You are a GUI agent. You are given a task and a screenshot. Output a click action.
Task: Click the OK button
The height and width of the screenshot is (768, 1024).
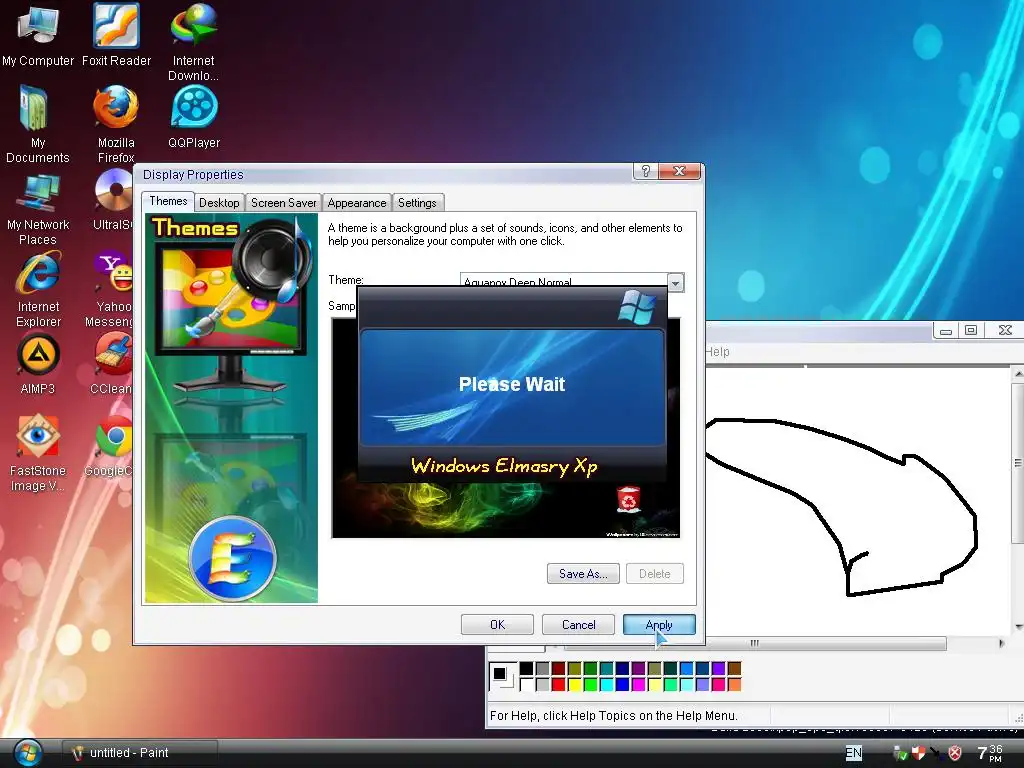pos(497,625)
